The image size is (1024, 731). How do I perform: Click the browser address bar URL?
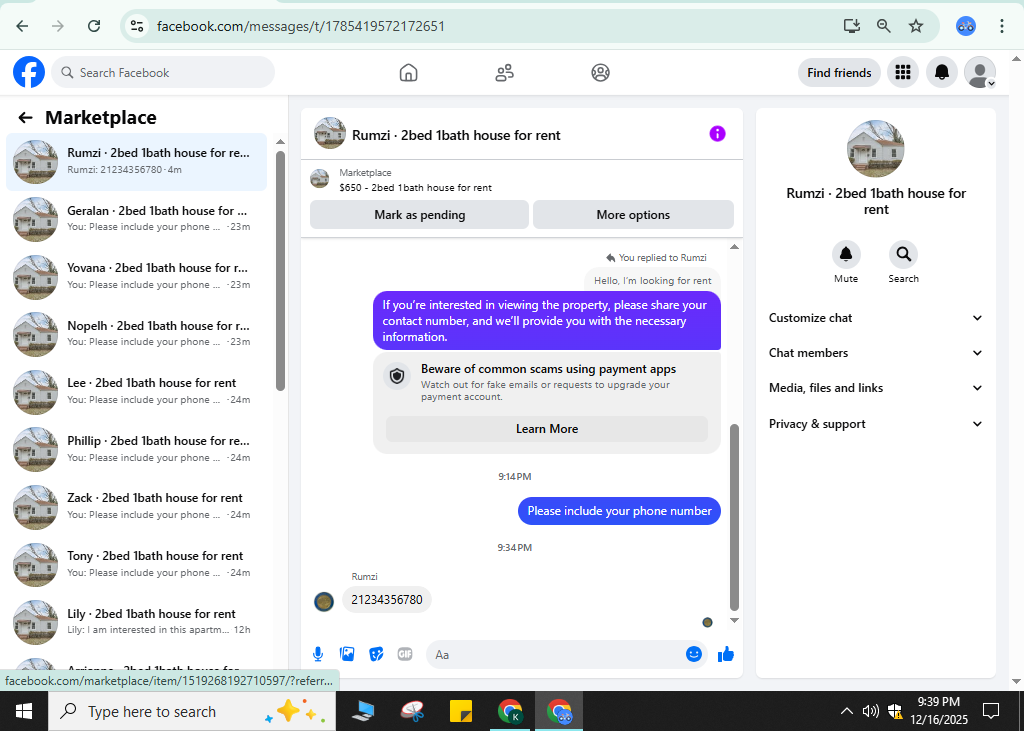click(x=300, y=26)
